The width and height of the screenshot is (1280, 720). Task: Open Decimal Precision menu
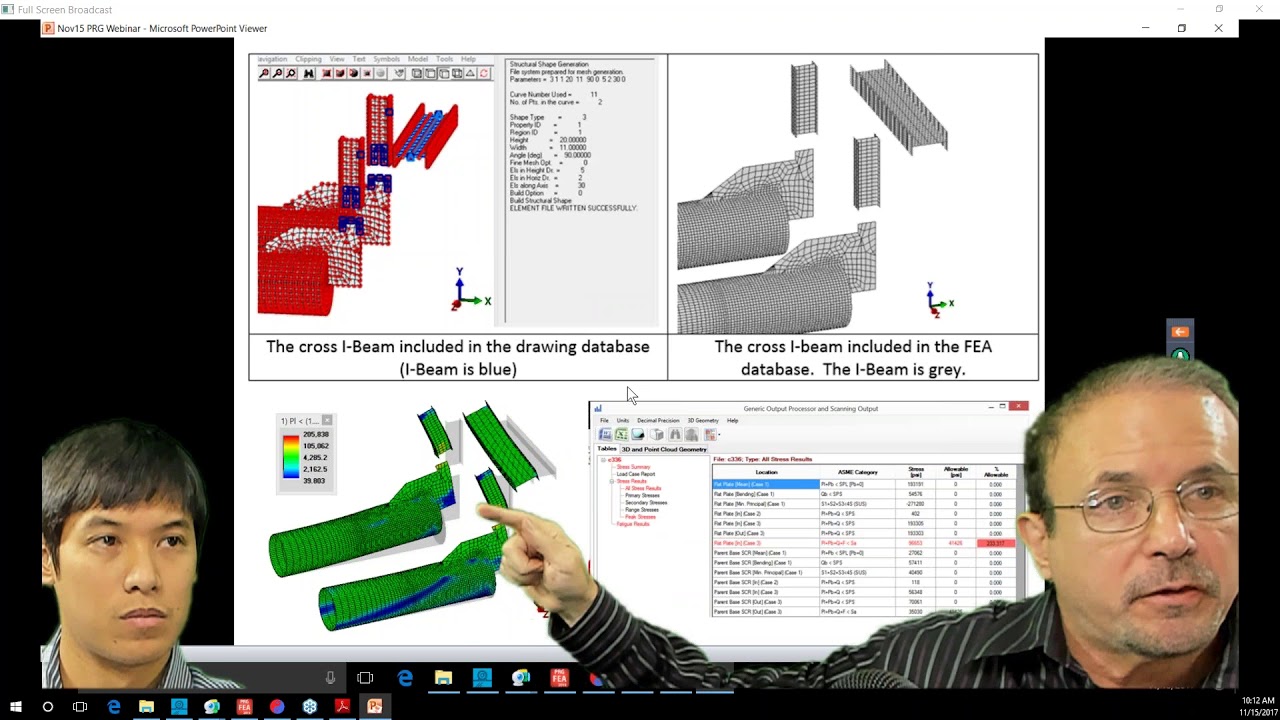(658, 421)
